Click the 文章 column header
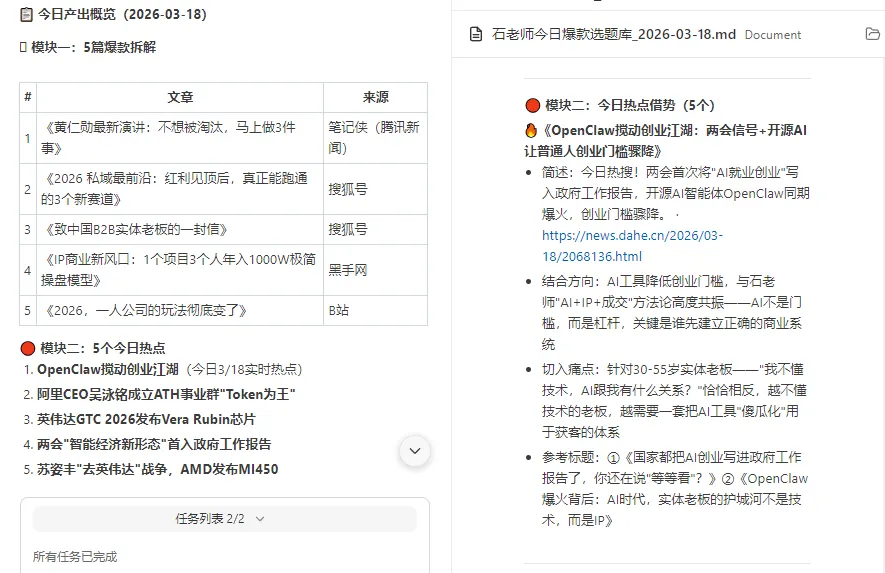Image resolution: width=885 pixels, height=573 pixels. pyautogui.click(x=180, y=98)
